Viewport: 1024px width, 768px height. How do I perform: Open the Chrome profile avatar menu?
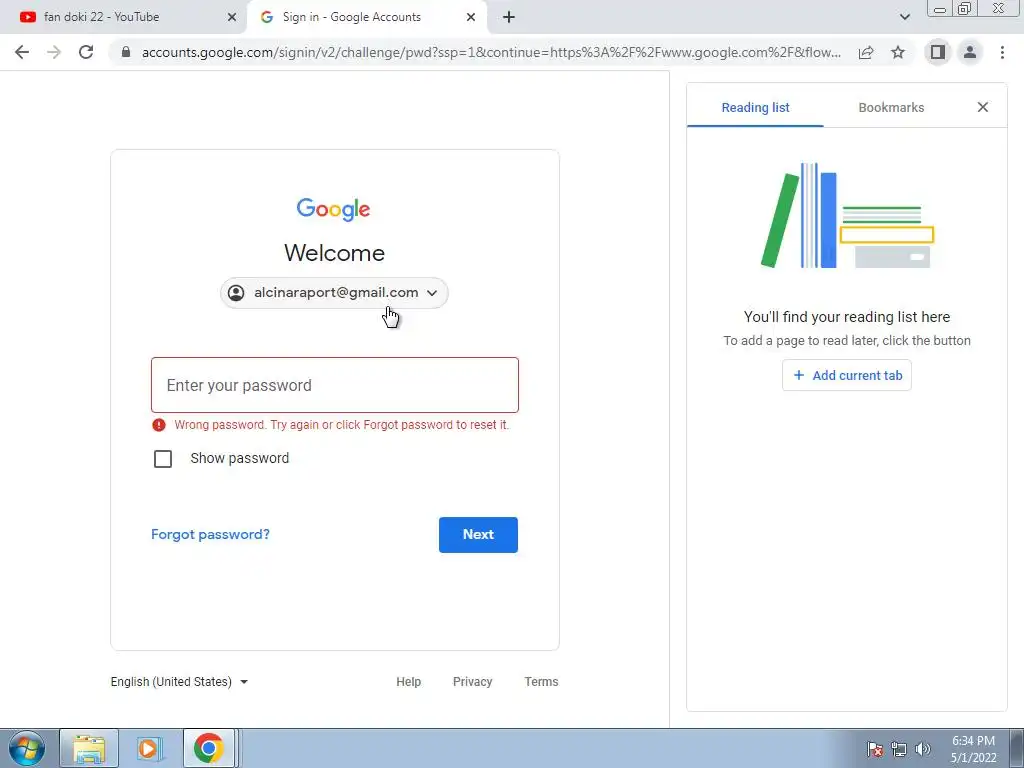click(x=970, y=52)
